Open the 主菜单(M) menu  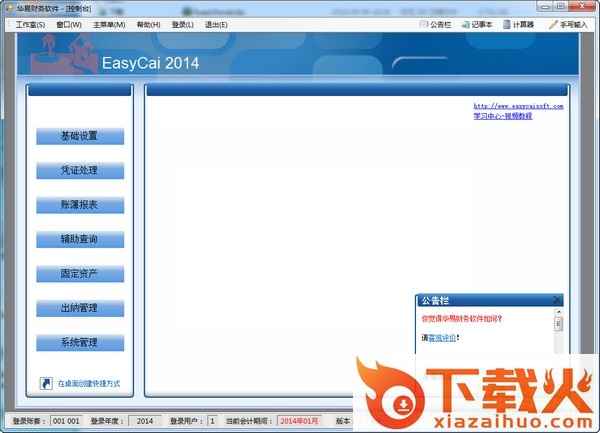click(109, 25)
